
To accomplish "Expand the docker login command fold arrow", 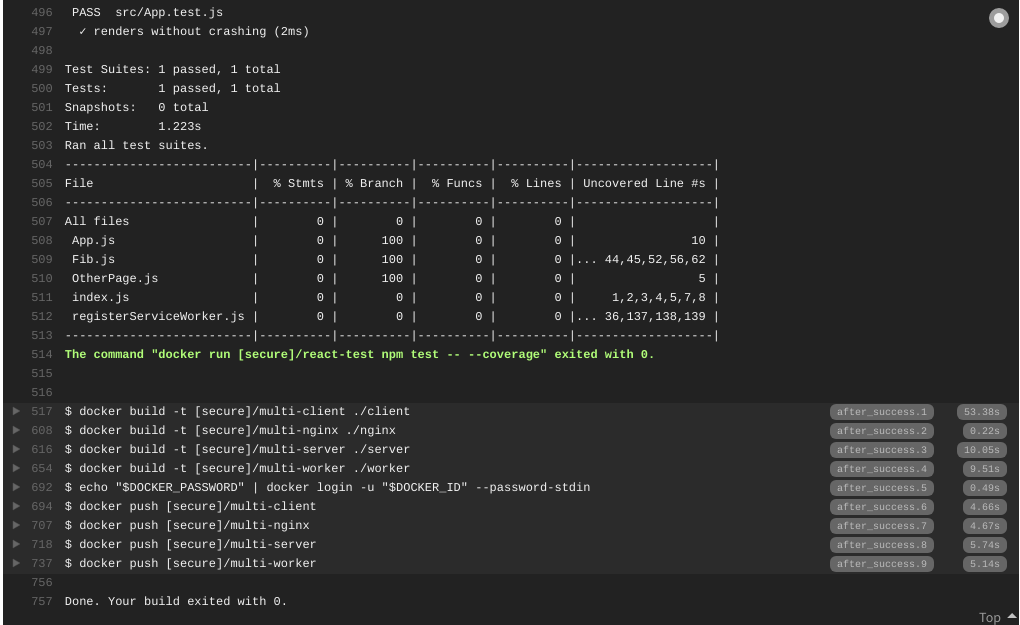I will click(x=16, y=487).
